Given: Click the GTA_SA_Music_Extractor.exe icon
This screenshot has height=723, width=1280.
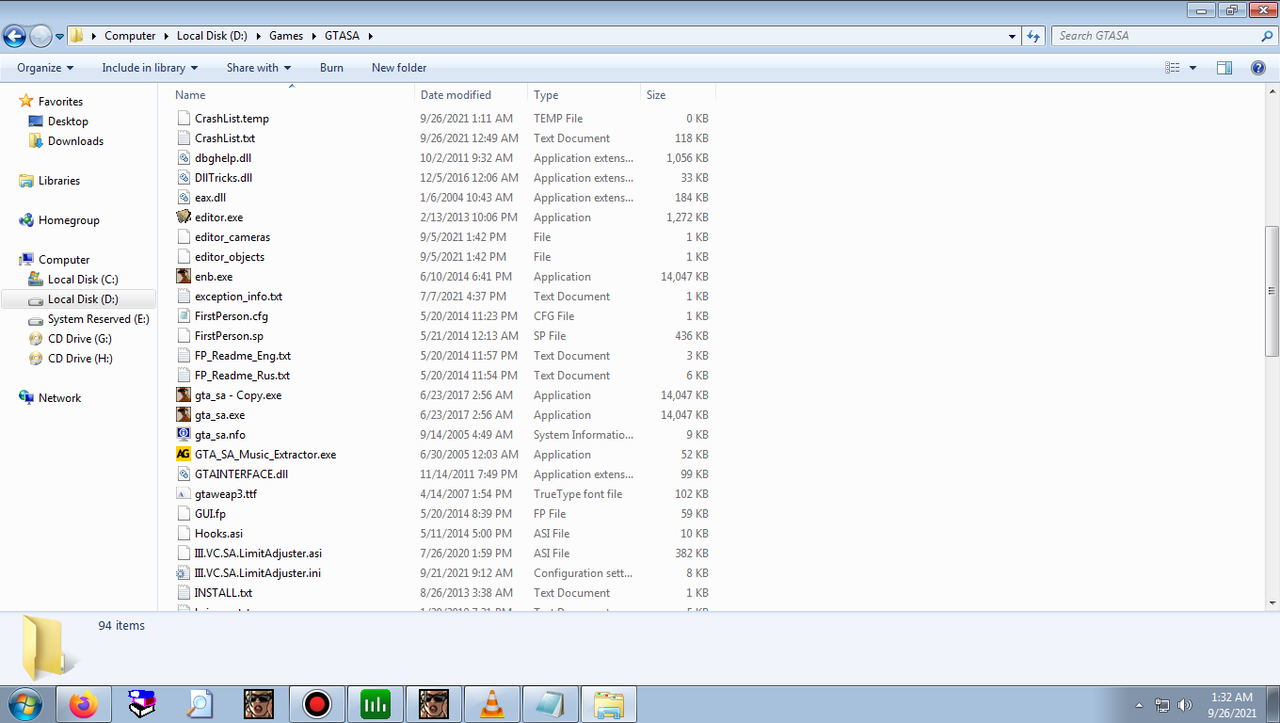Looking at the screenshot, I should coord(183,454).
